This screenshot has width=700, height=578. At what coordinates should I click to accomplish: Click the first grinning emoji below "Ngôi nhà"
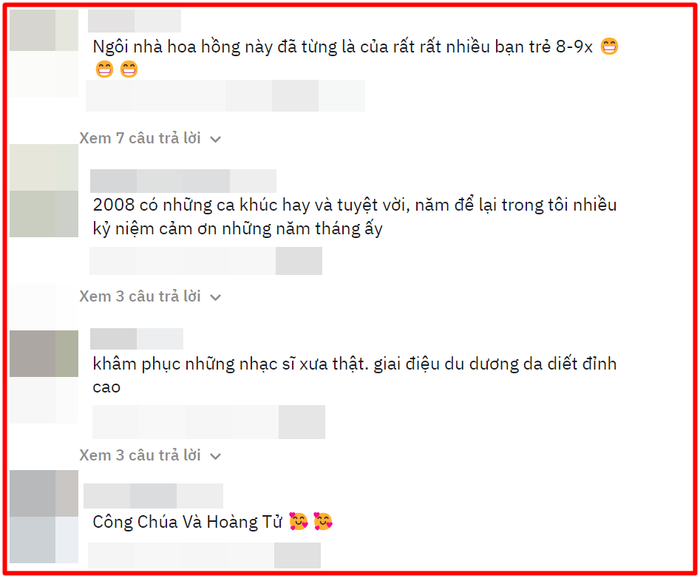pos(104,69)
